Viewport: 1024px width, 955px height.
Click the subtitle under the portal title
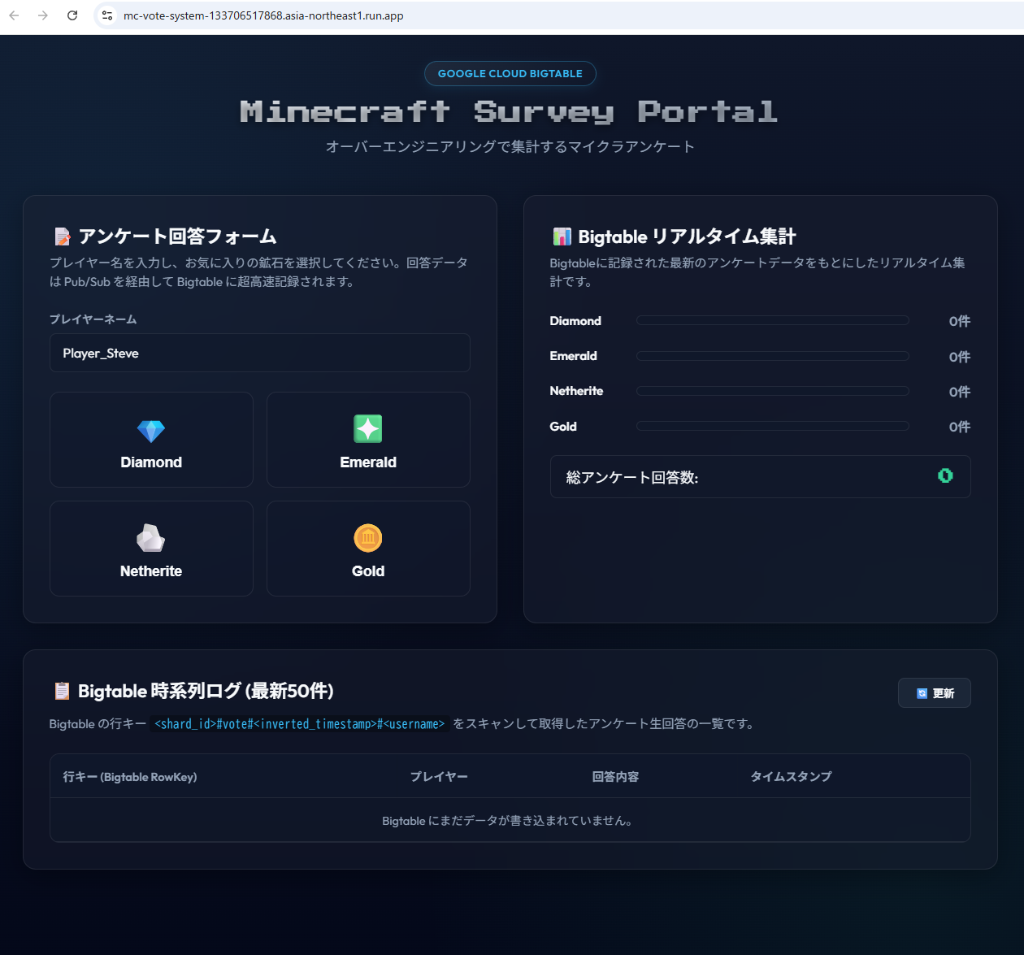510,147
